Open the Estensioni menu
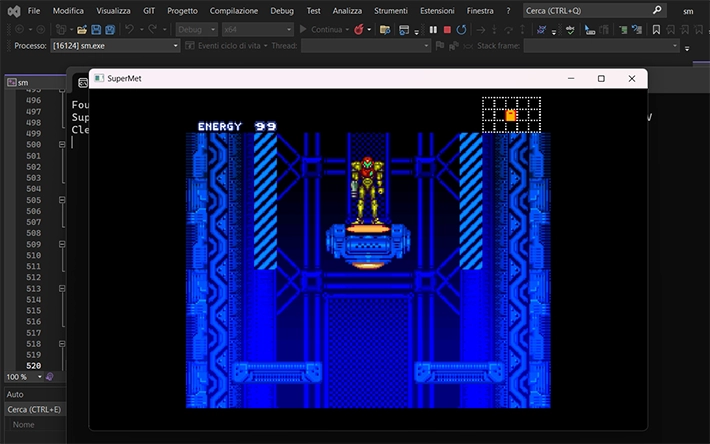Viewport: 710px width, 444px height. pos(437,10)
